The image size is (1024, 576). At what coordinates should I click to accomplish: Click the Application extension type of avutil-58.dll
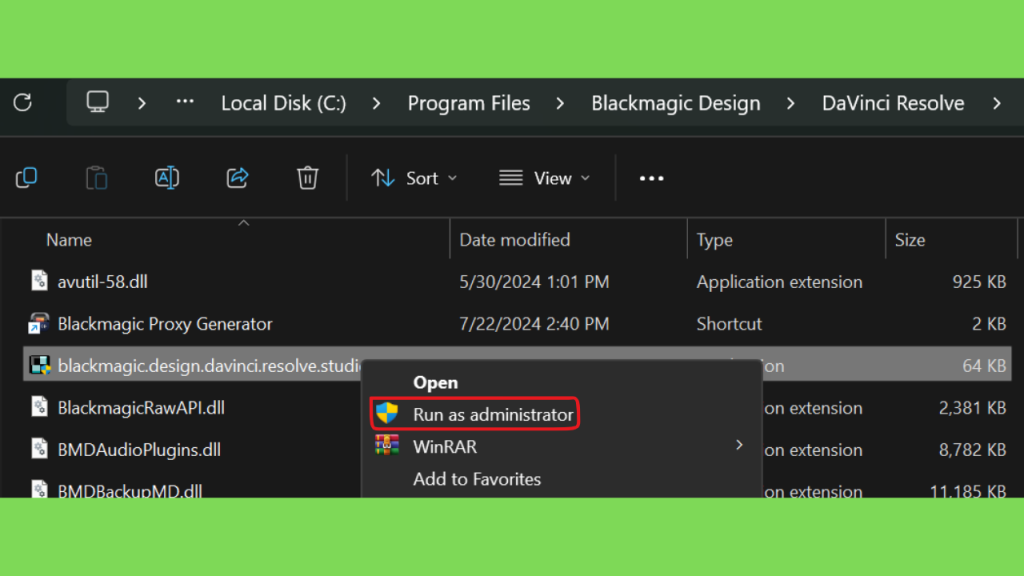click(x=779, y=282)
